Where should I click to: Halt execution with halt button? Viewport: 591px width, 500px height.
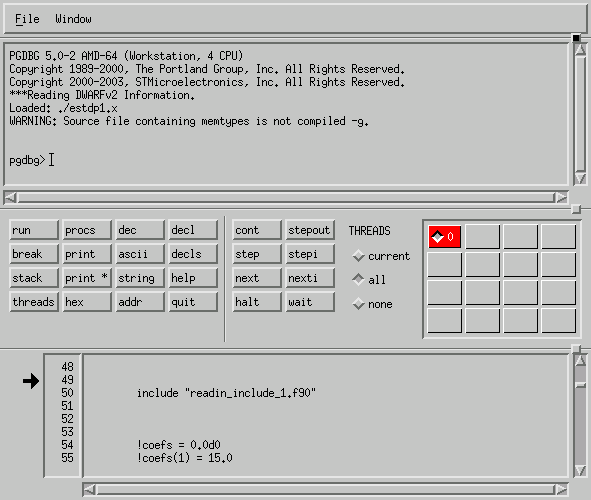(x=257, y=302)
